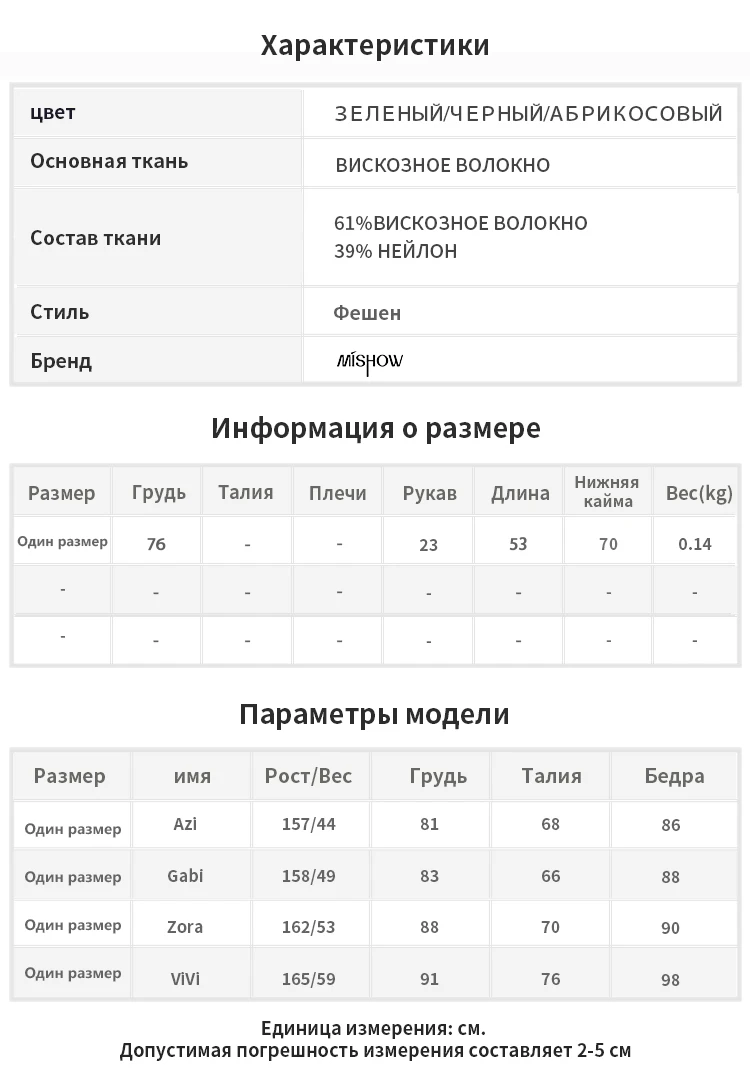Click the Gabi height/weight 158/49 cell
Image resolution: width=750 pixels, height=1080 pixels.
[309, 876]
